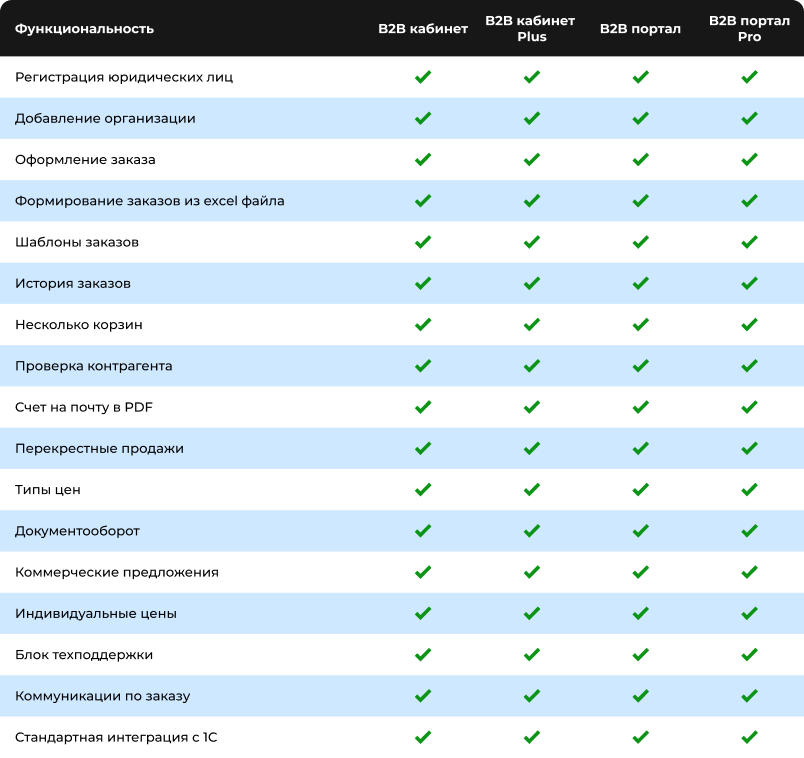
Task: Click Стандартная интеграция с 1С checkmark under B2B портал
Action: pos(640,737)
